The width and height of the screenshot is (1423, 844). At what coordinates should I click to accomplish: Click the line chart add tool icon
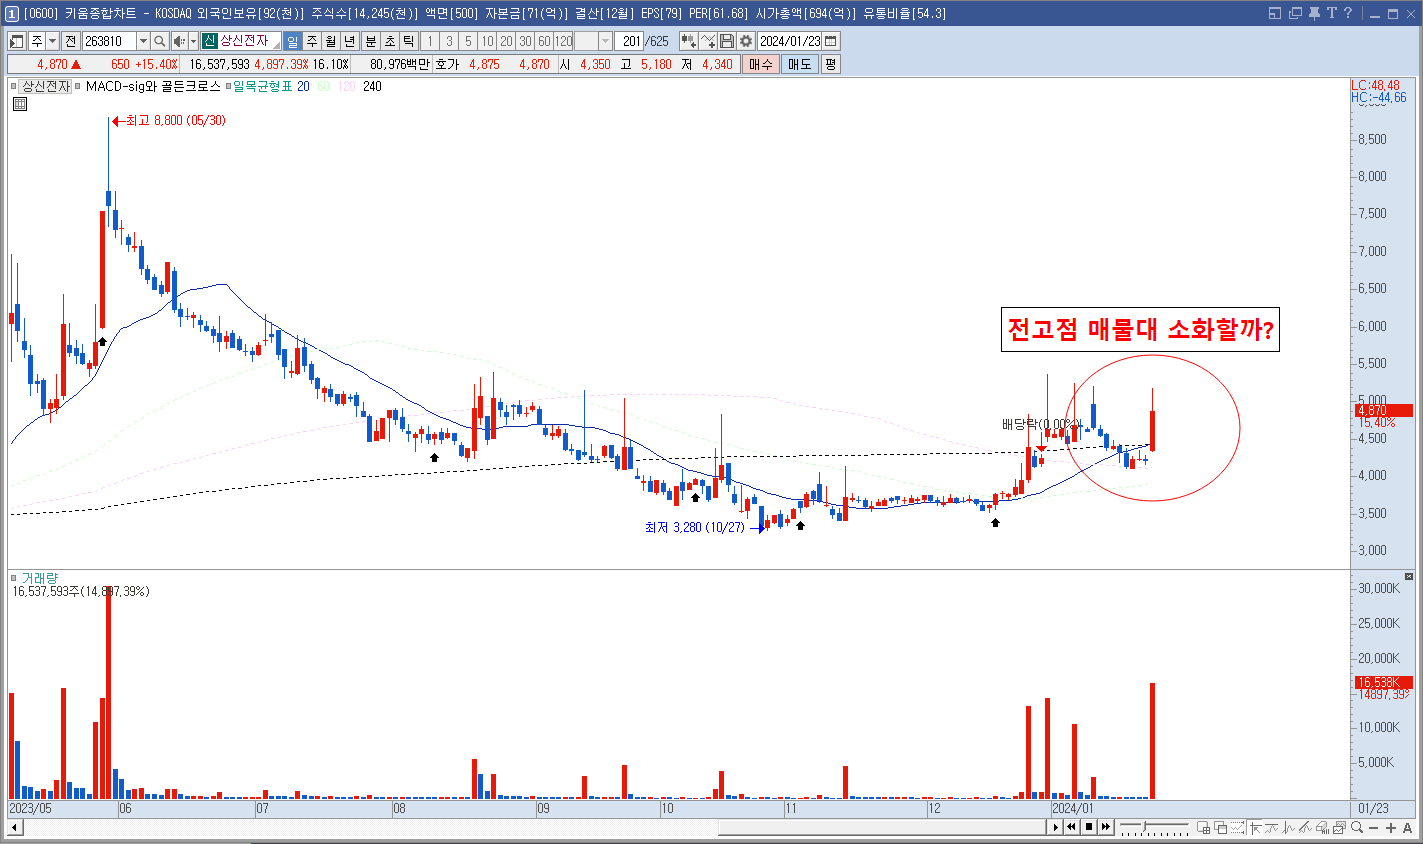point(708,41)
